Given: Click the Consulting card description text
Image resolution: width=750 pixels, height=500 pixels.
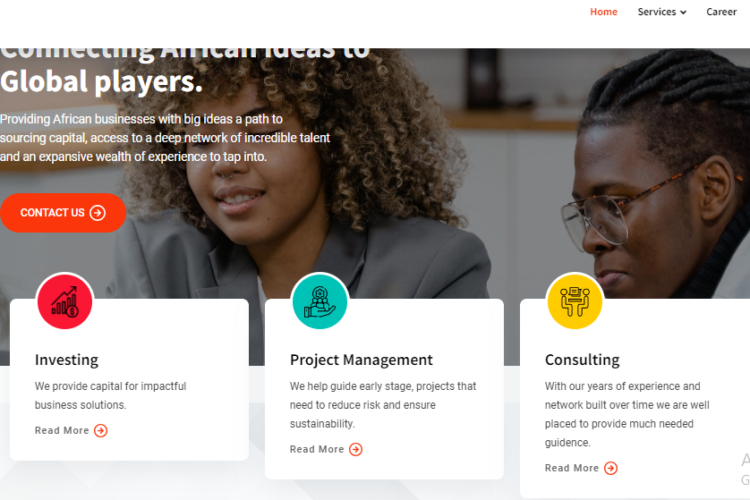Looking at the screenshot, I should [x=627, y=414].
